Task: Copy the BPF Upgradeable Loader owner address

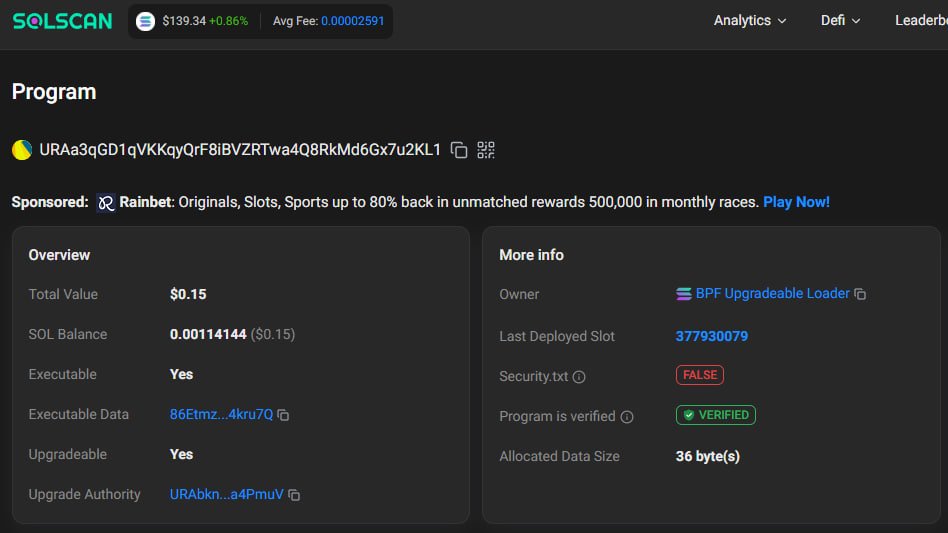Action: point(860,294)
